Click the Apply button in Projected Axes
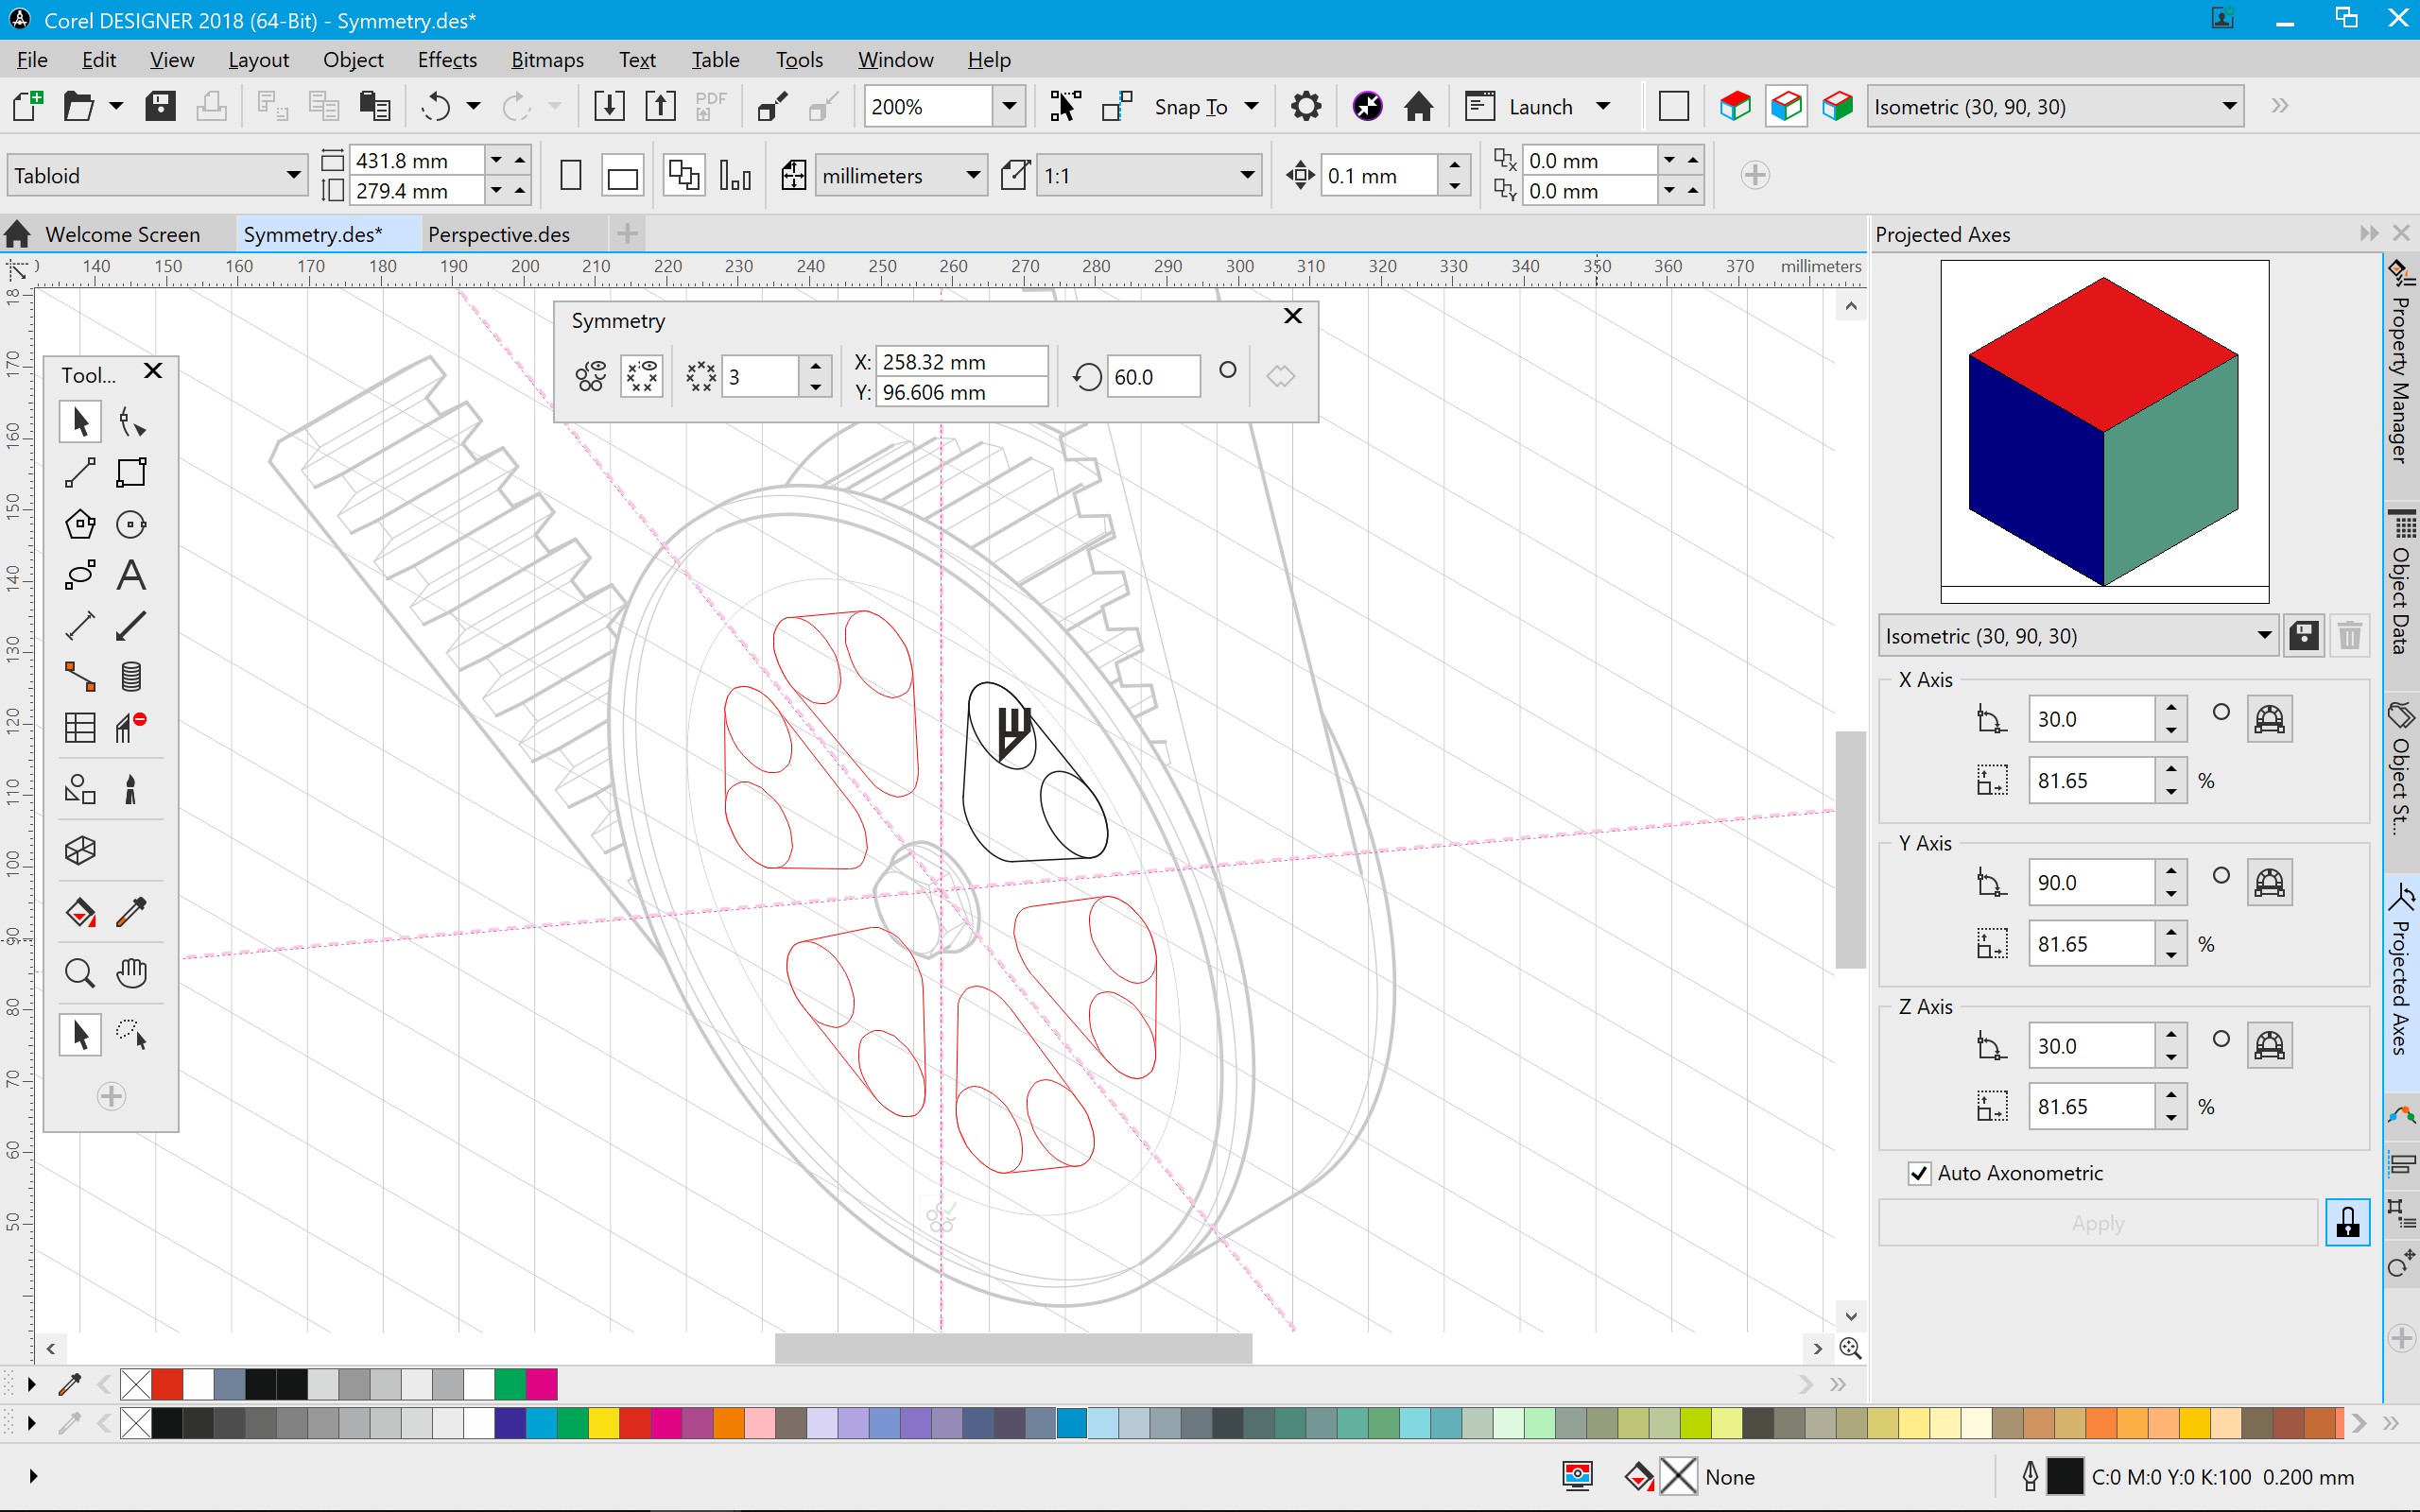The height and width of the screenshot is (1512, 2420). pos(2096,1223)
